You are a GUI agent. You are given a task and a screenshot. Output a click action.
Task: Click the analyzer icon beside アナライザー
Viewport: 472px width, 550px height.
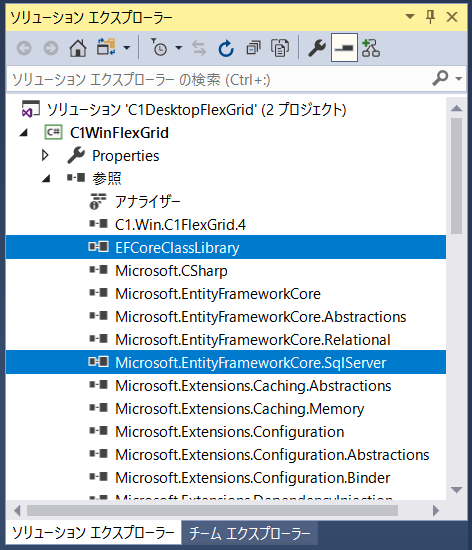(x=98, y=201)
